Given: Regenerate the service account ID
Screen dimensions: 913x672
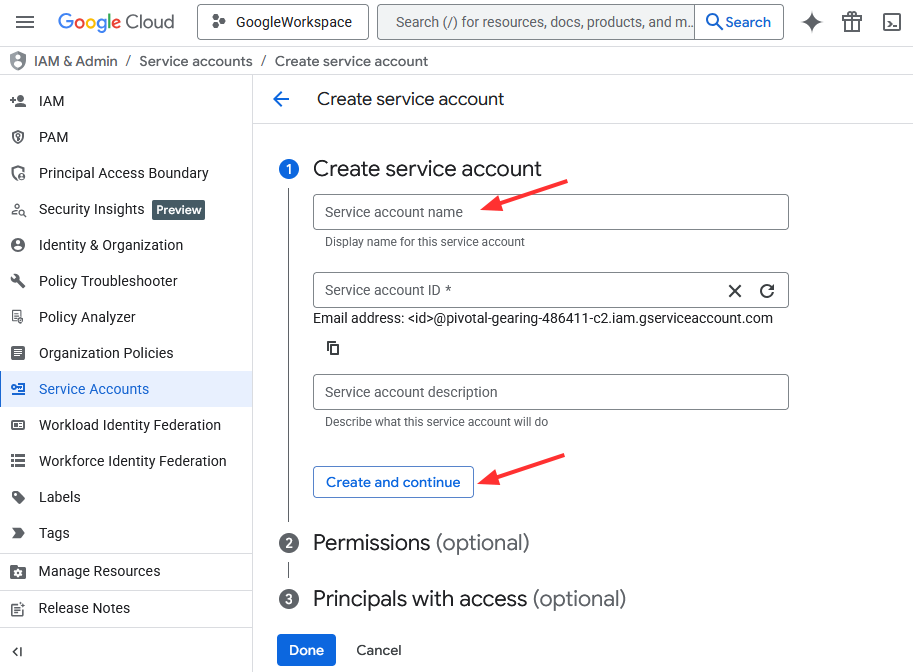Looking at the screenshot, I should click(767, 291).
